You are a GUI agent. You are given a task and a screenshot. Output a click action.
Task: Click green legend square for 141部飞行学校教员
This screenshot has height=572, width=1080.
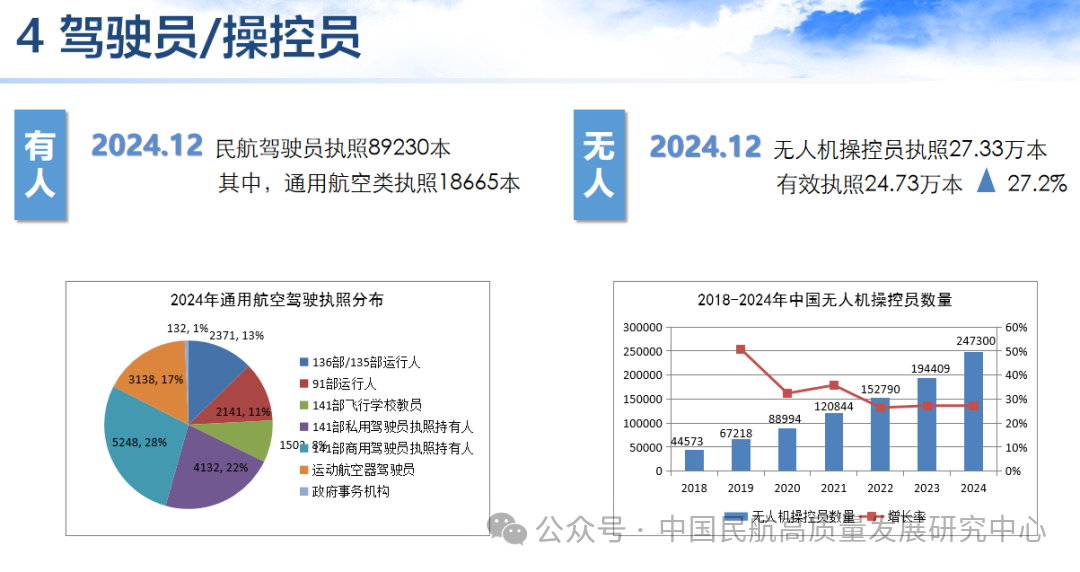[x=304, y=405]
